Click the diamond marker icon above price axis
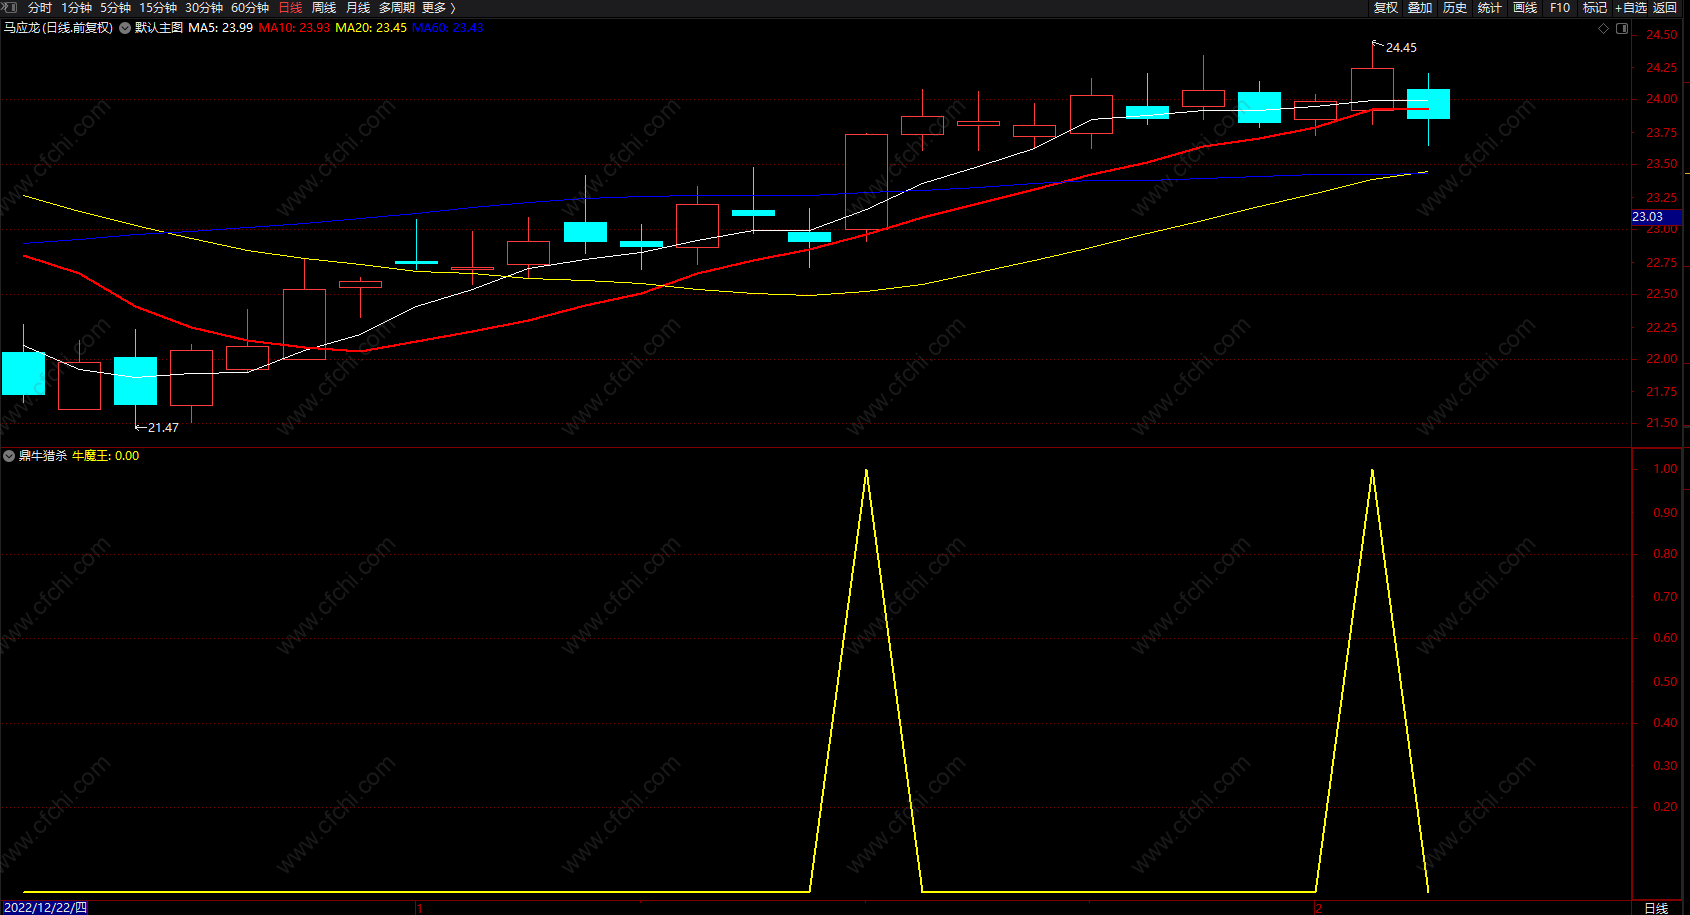 1604,28
